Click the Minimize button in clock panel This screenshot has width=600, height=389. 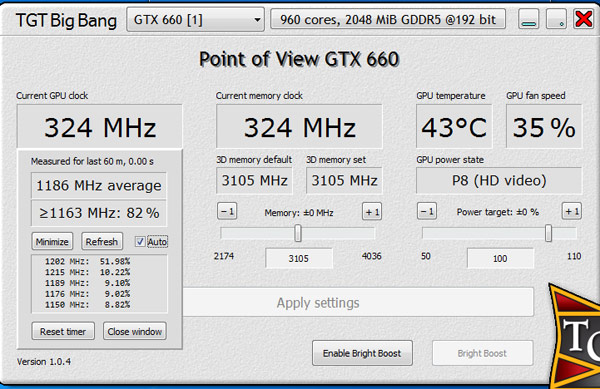point(52,242)
